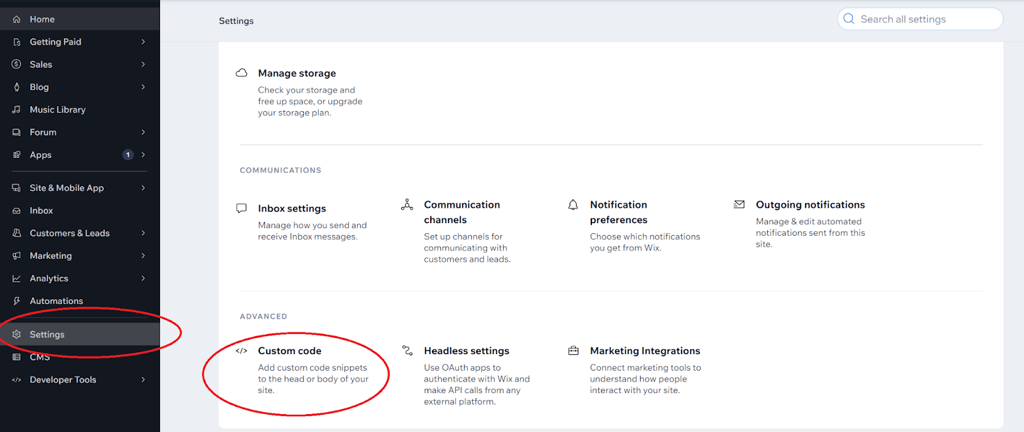
Task: Click the Inbox settings chat bubble icon
Action: [x=241, y=208]
